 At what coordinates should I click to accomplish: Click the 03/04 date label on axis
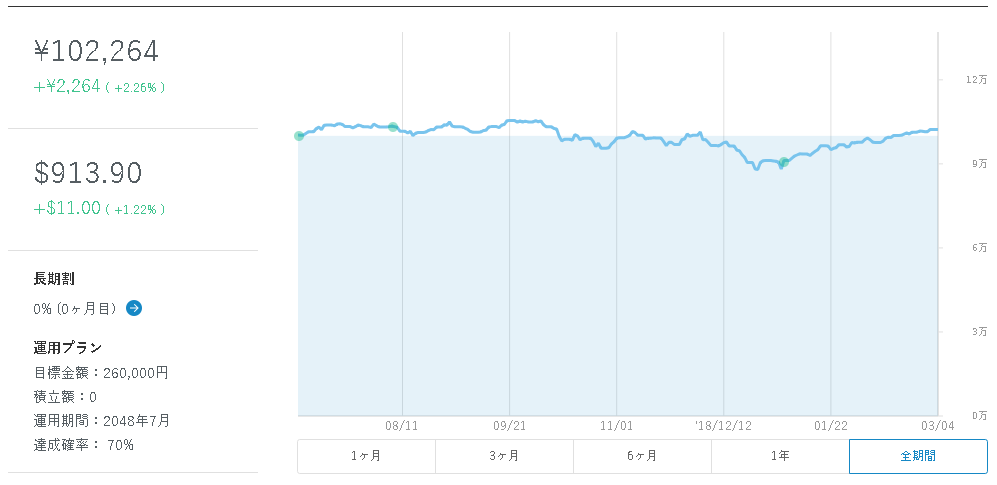click(x=939, y=426)
